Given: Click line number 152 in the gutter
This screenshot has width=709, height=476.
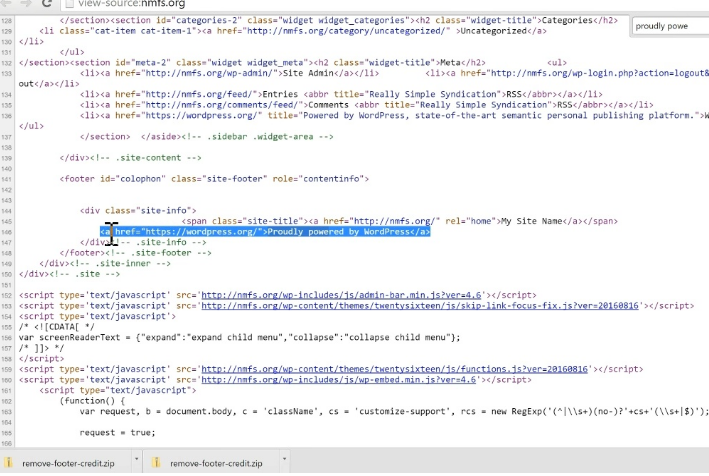Looking at the screenshot, I should [6, 296].
